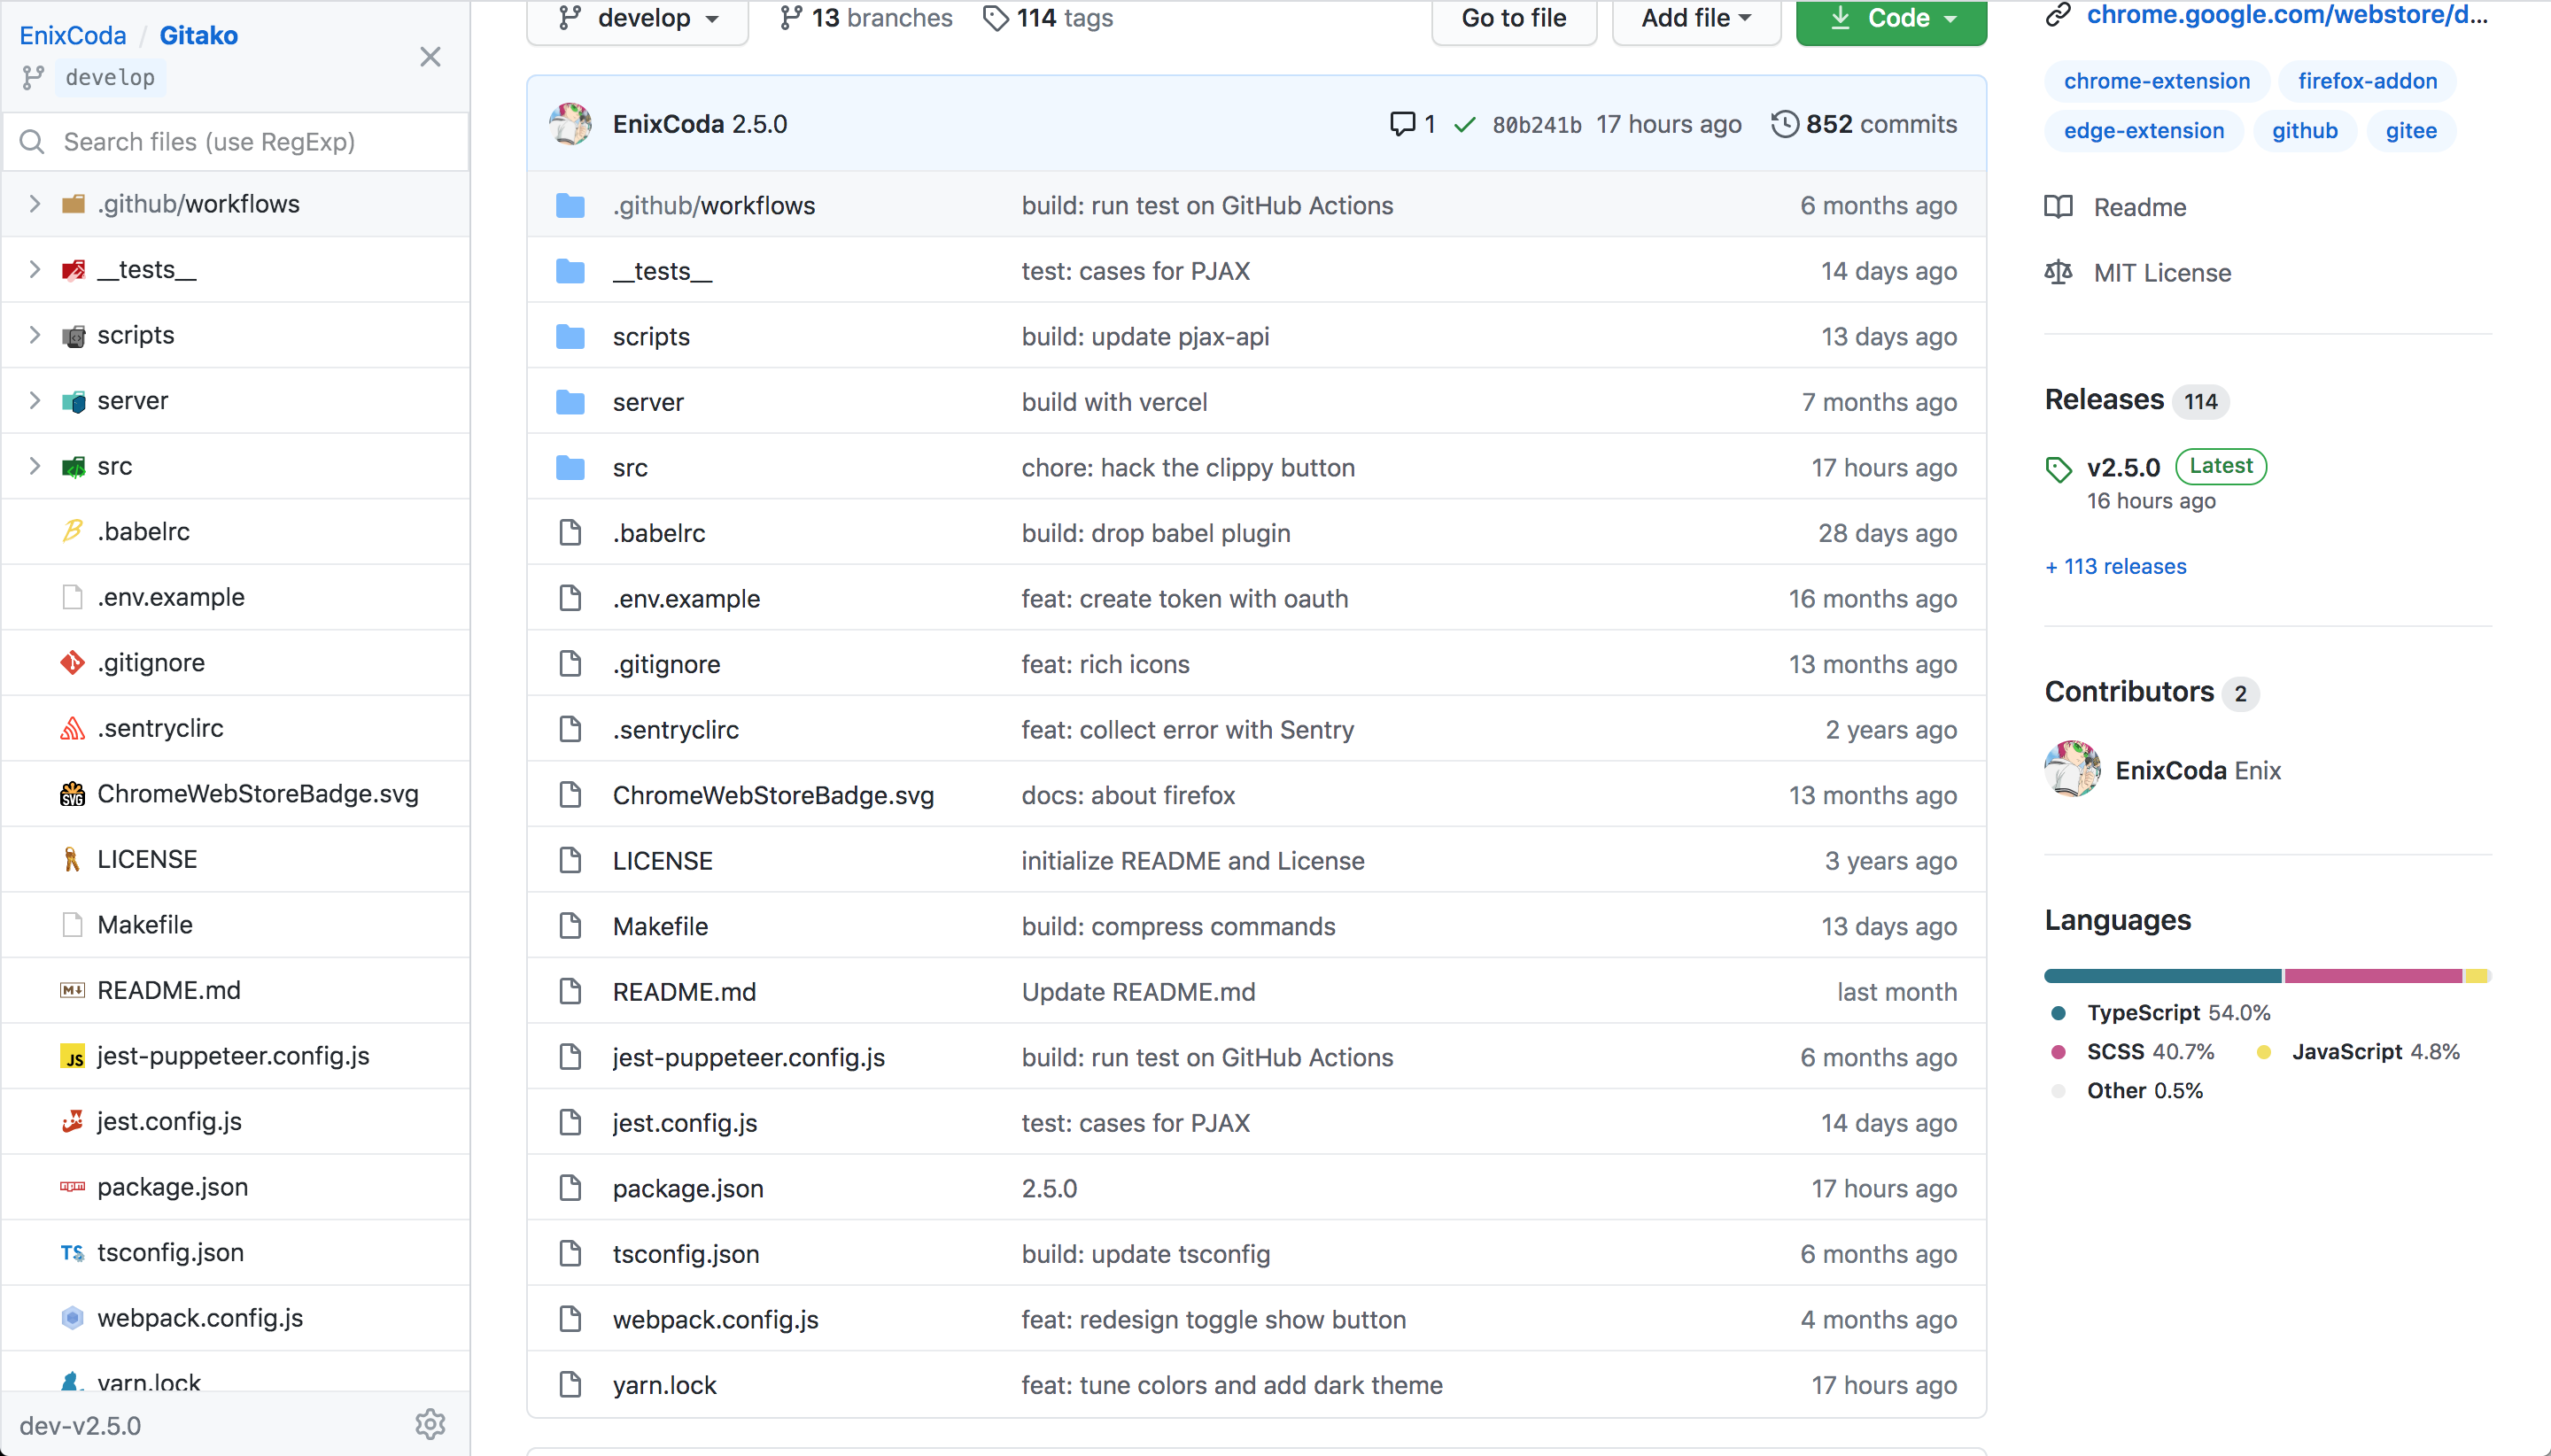Click the 852 commits history clock icon
Screen dimensions: 2551x1456
(x=1786, y=123)
